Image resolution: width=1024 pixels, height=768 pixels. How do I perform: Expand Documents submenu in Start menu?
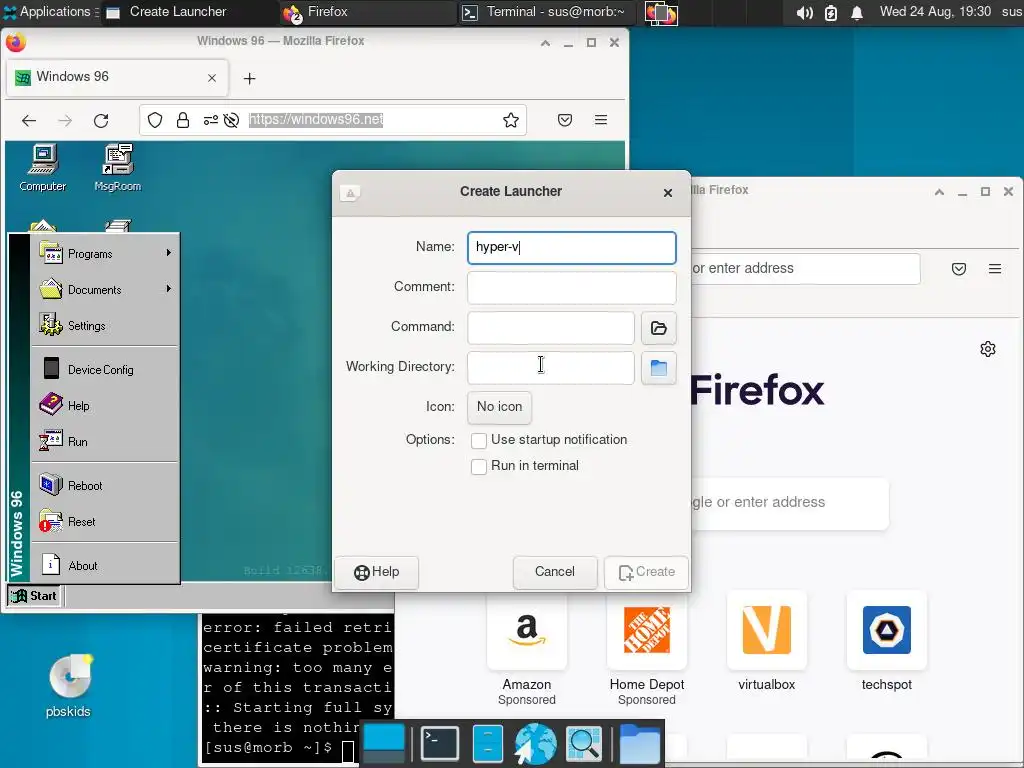pyautogui.click(x=104, y=289)
